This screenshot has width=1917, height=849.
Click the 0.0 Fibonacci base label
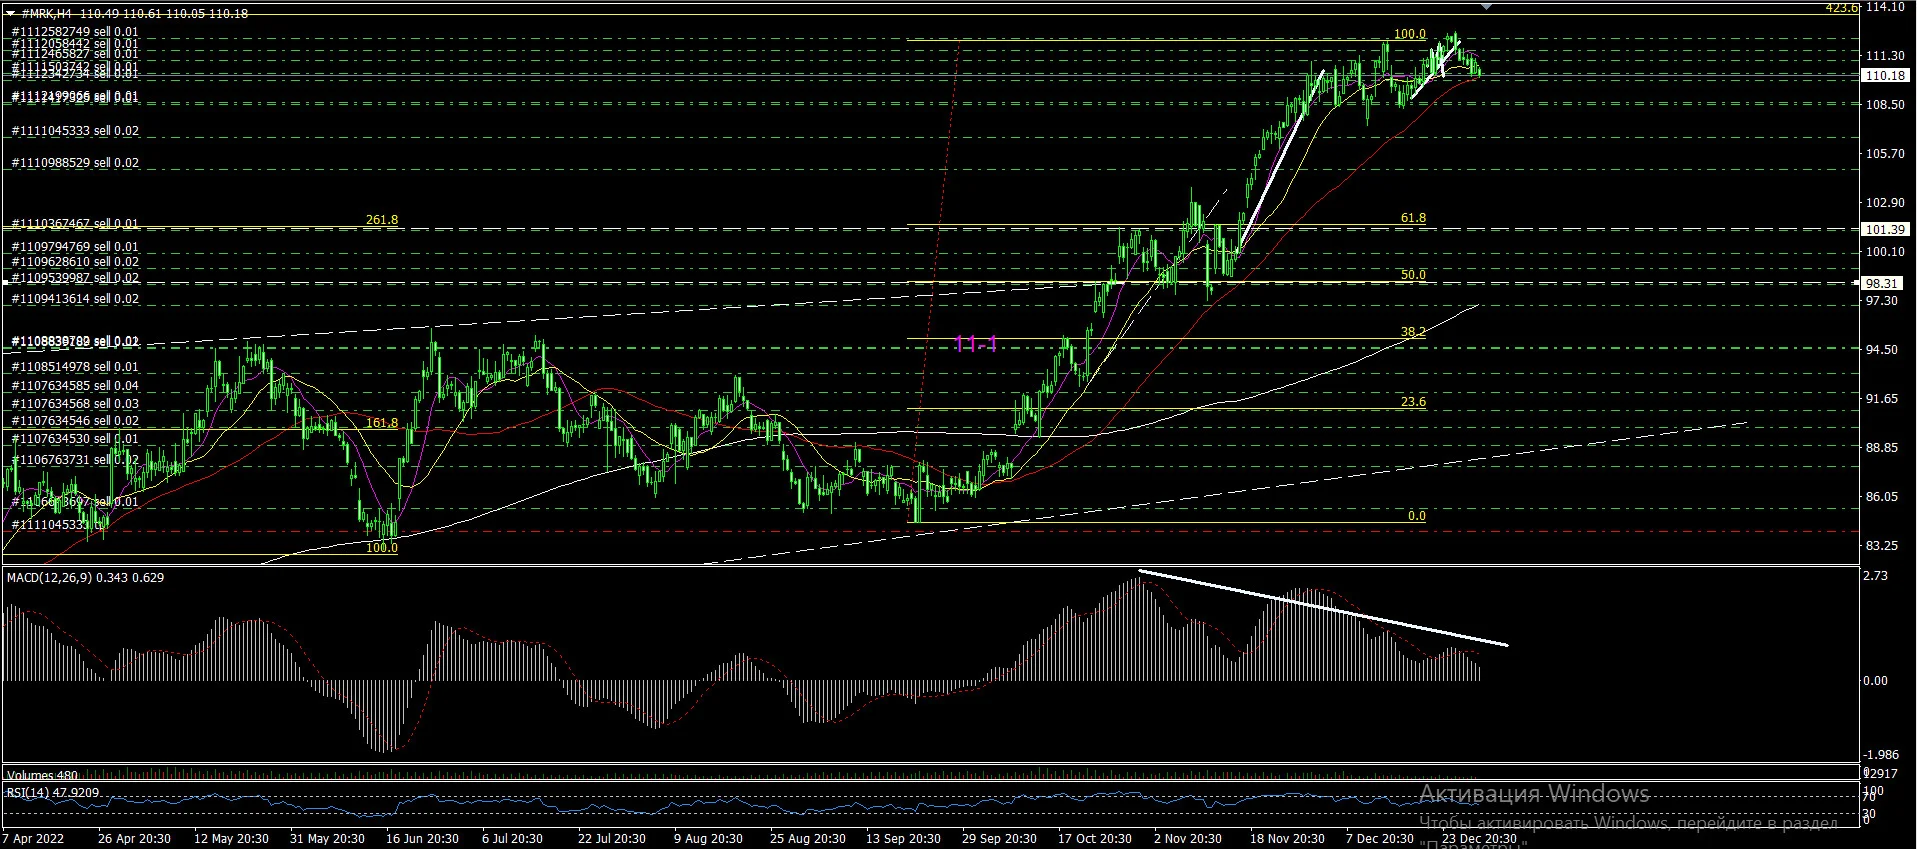1417,516
